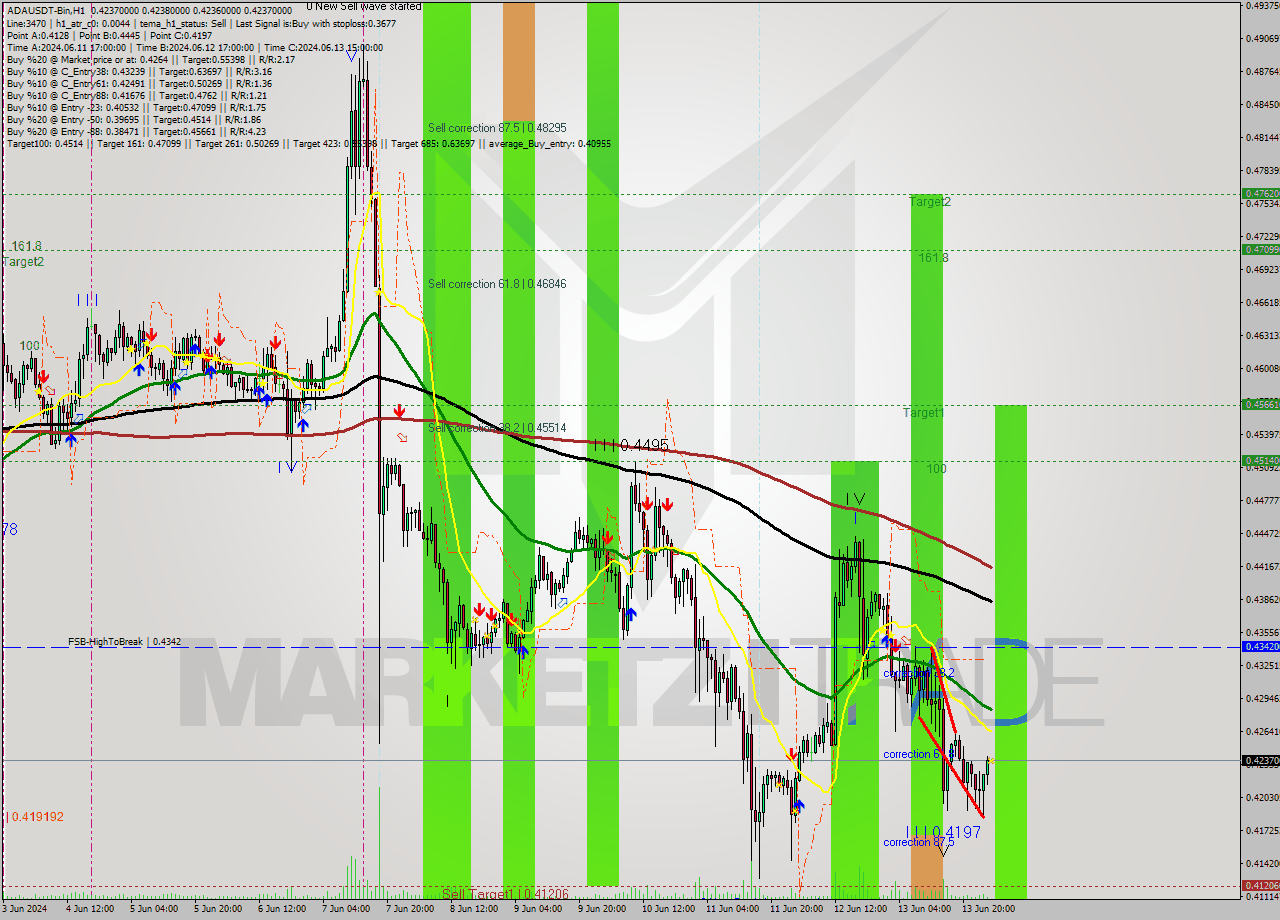The image size is (1280, 920).
Task: Select the 'Line:3470 | h1_atr_c0' info line
Action: 200,23
